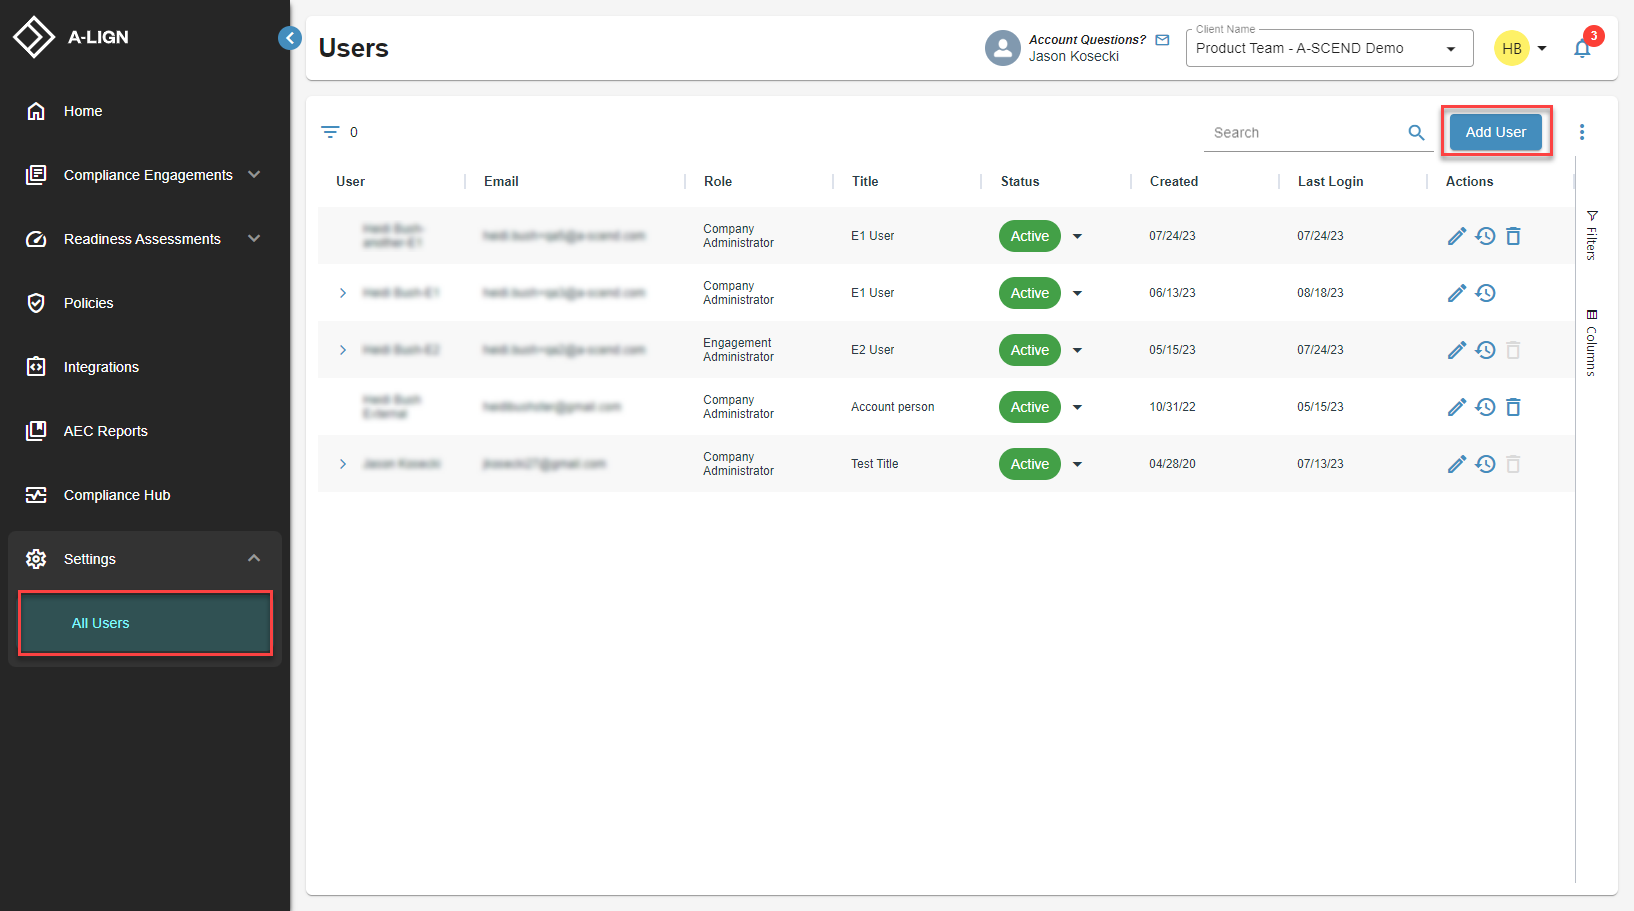Click the notification bell showing 3 alerts

[x=1583, y=47]
